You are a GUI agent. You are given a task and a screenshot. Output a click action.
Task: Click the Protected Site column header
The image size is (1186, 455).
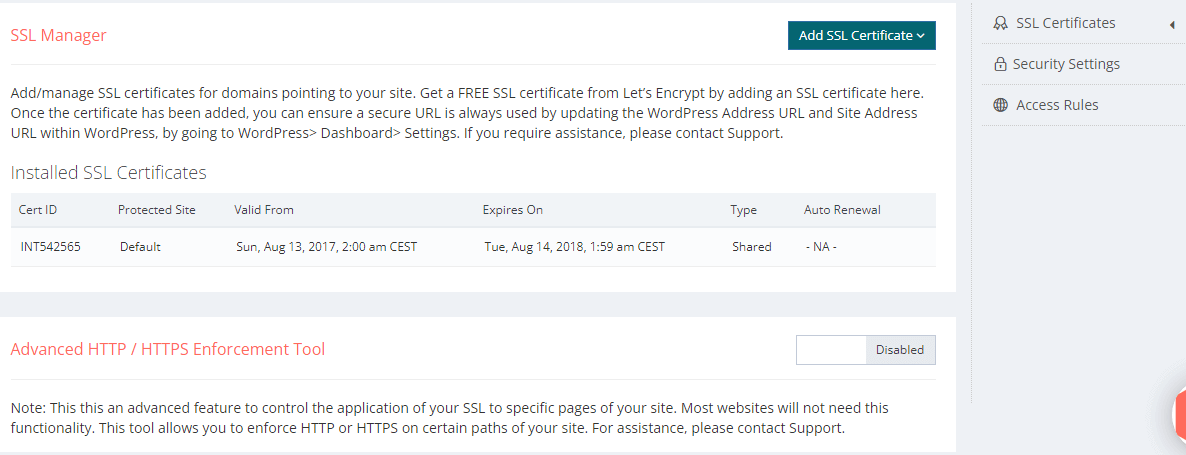coord(157,210)
